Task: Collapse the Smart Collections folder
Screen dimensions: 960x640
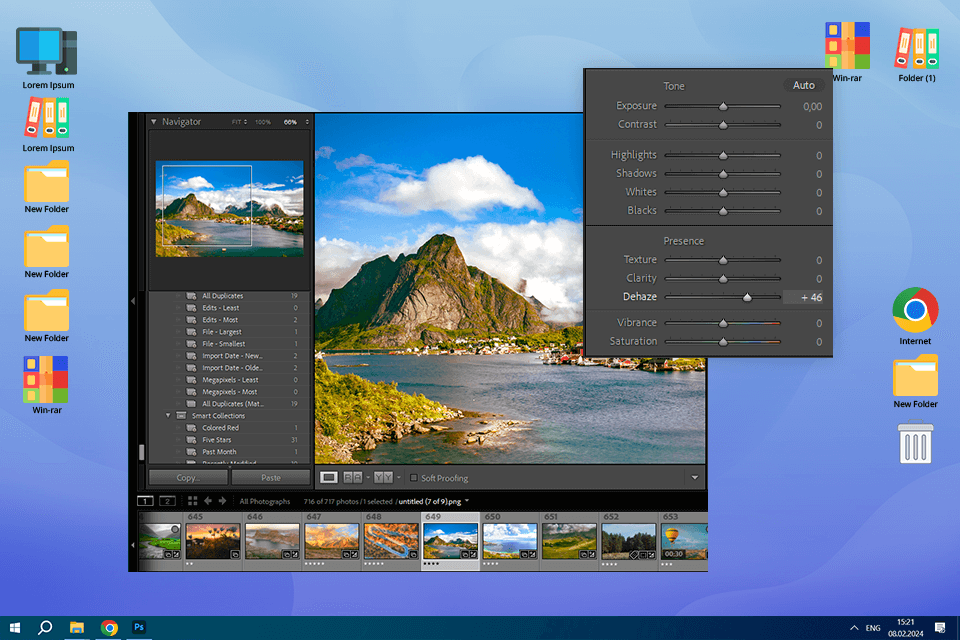Action: [168, 415]
